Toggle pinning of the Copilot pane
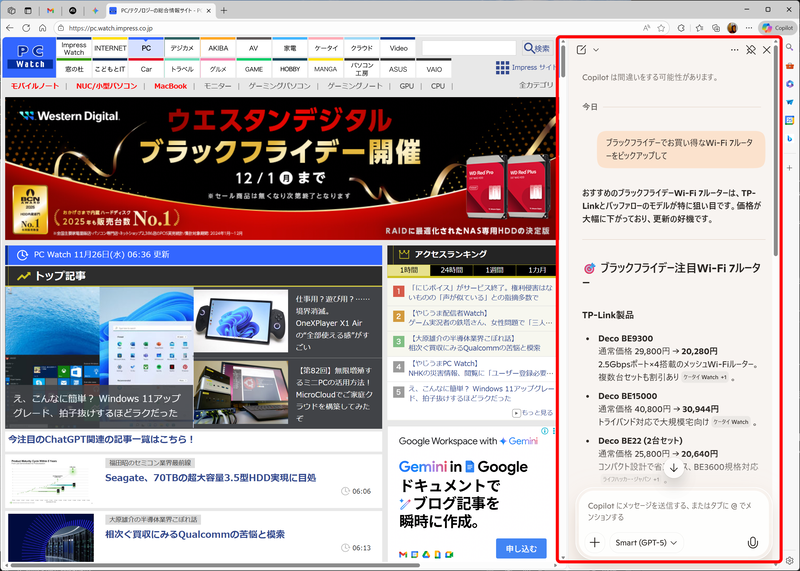 click(751, 49)
